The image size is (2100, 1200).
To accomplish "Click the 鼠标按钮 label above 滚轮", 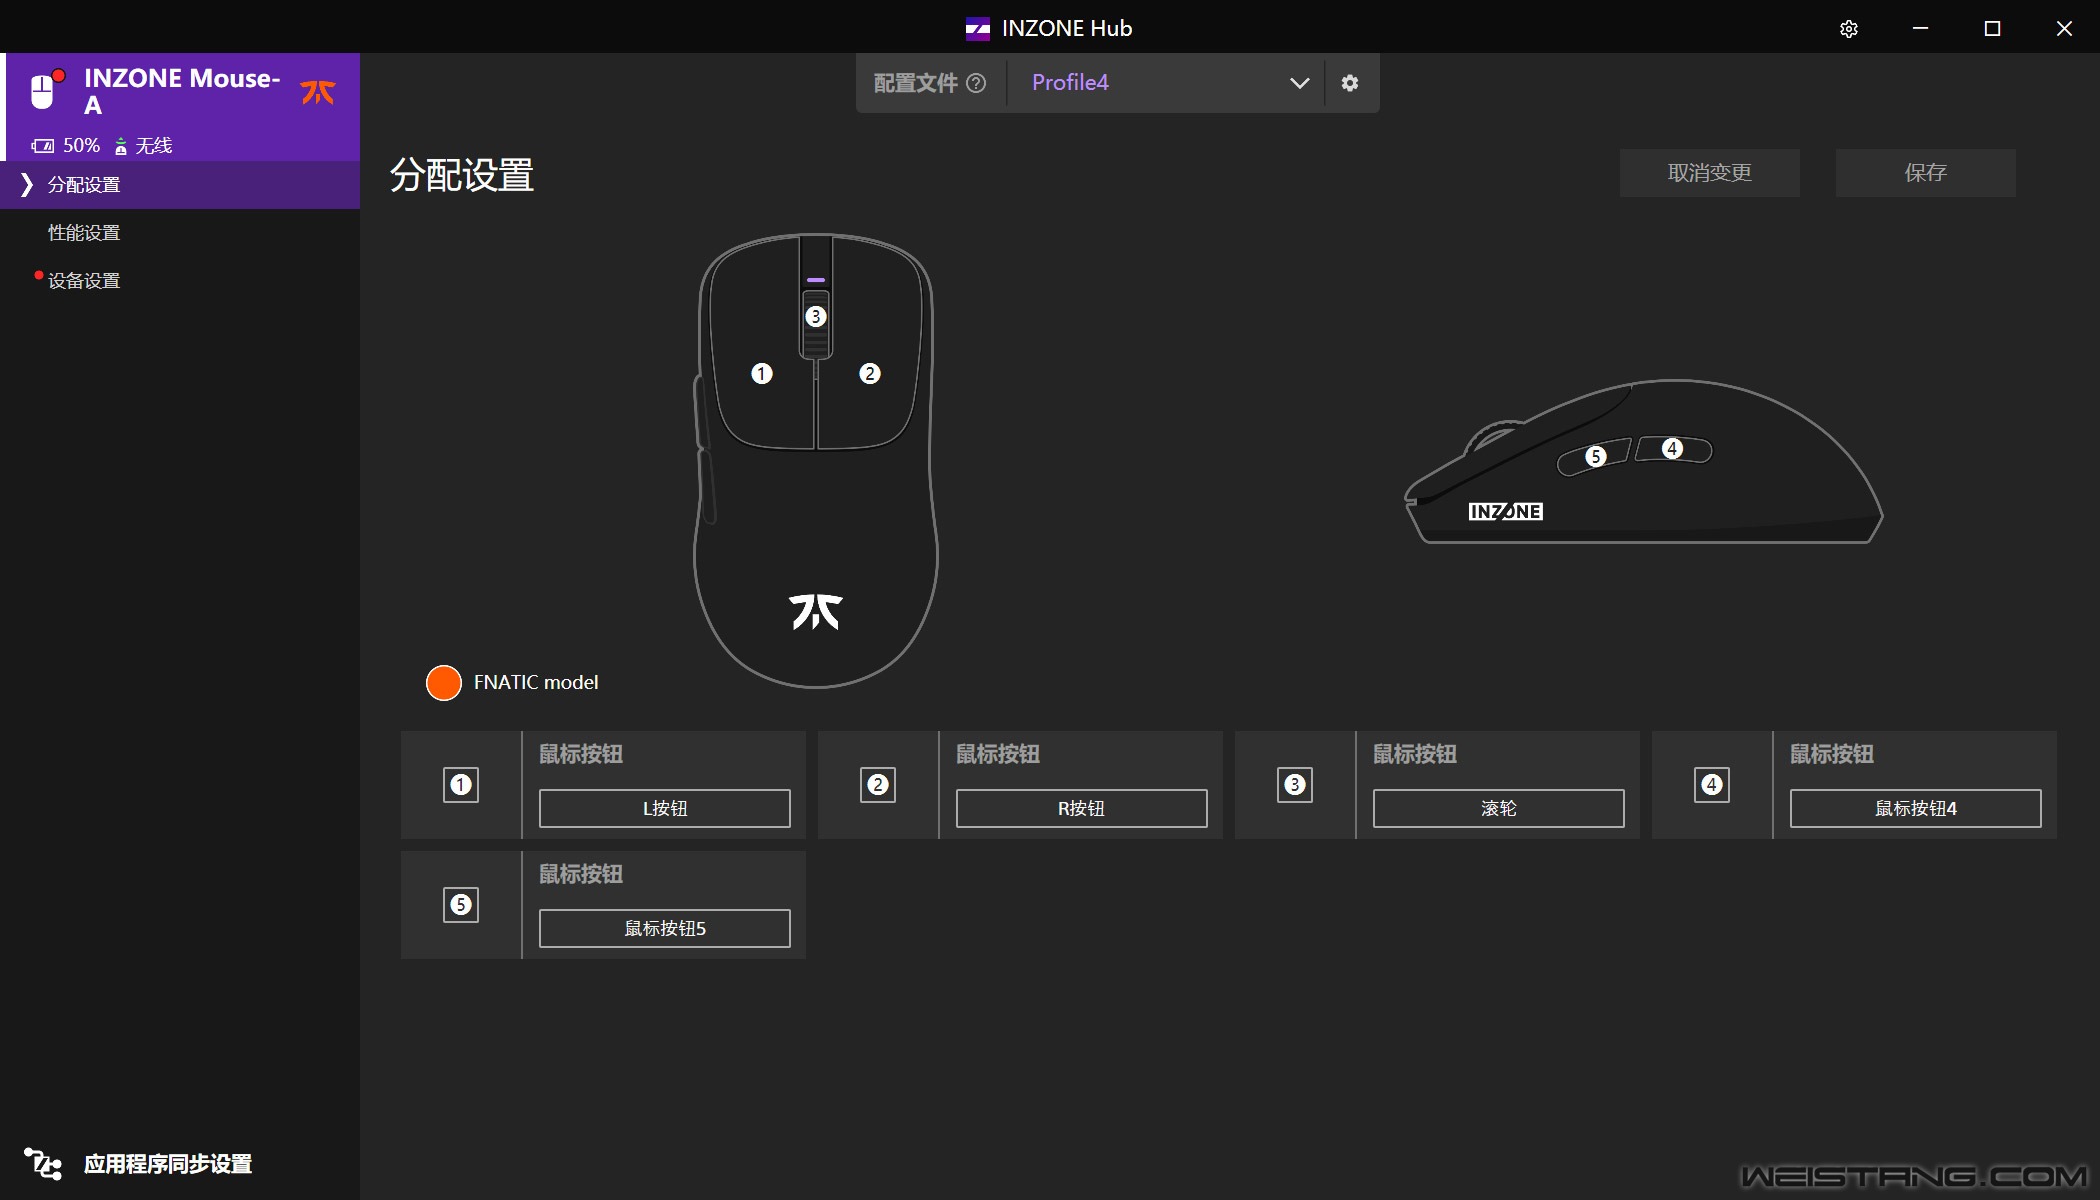I will point(1415,755).
